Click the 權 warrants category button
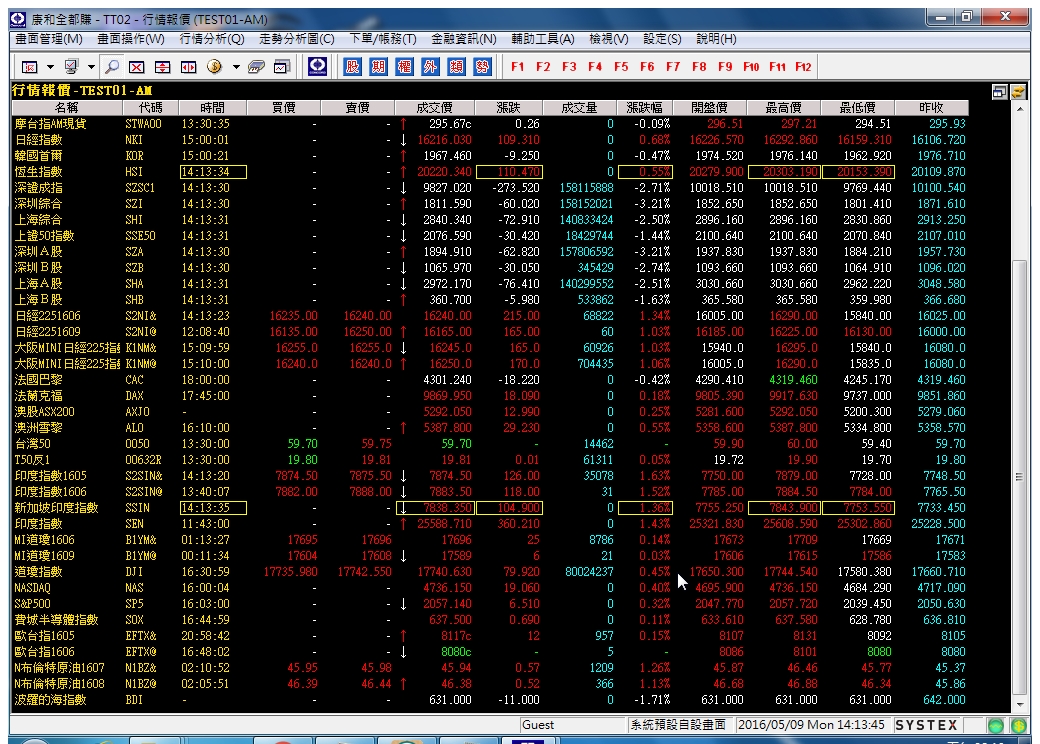1040x744 pixels. 404,66
